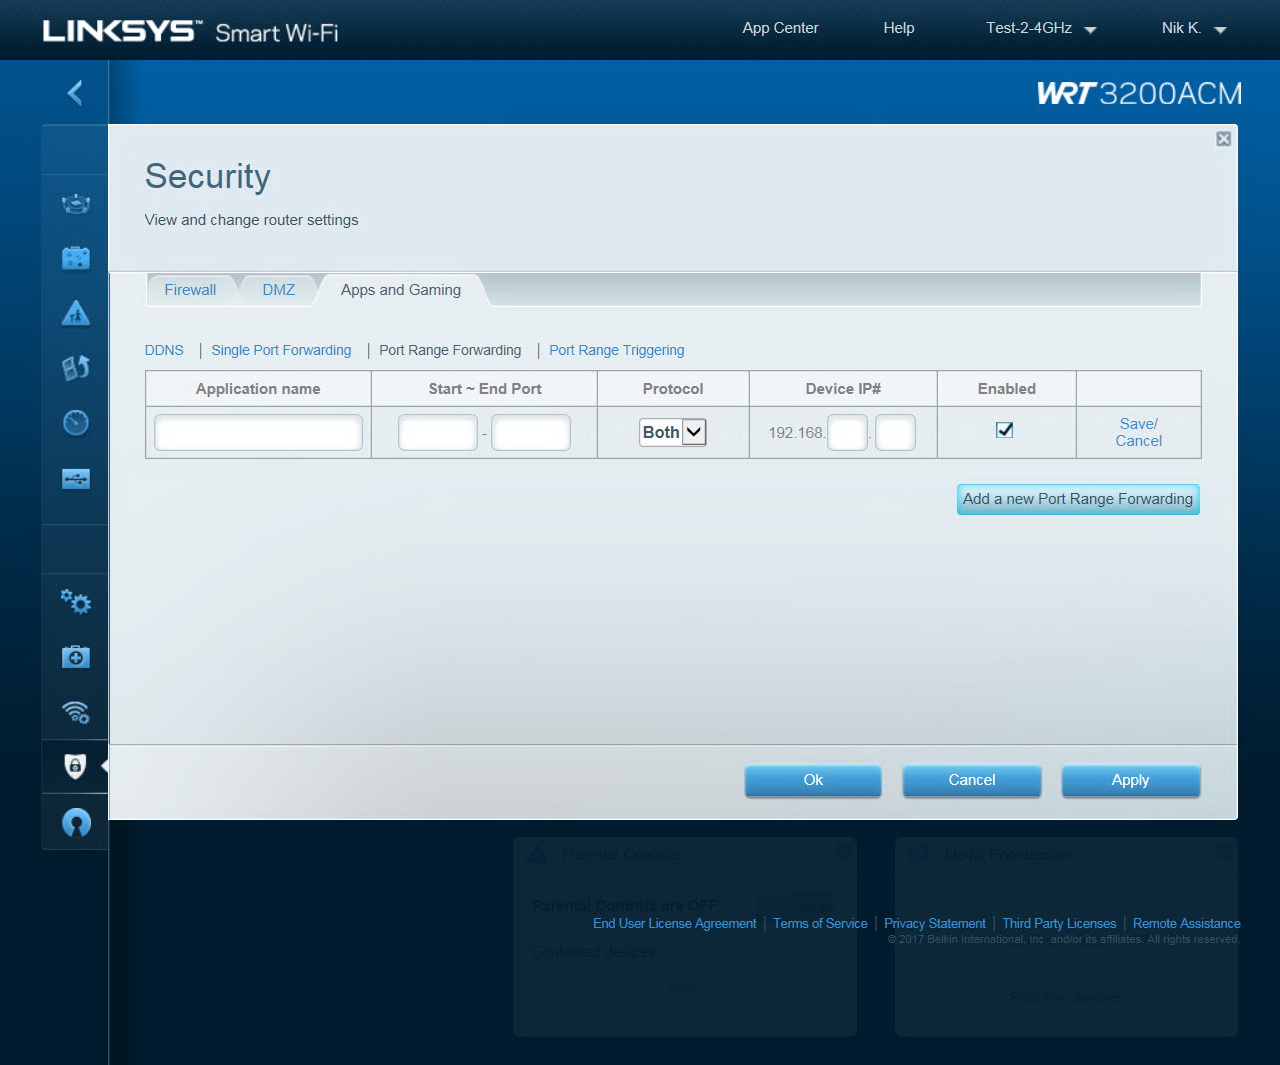Image resolution: width=1280 pixels, height=1065 pixels.
Task: Click the End Port input field
Action: (531, 433)
